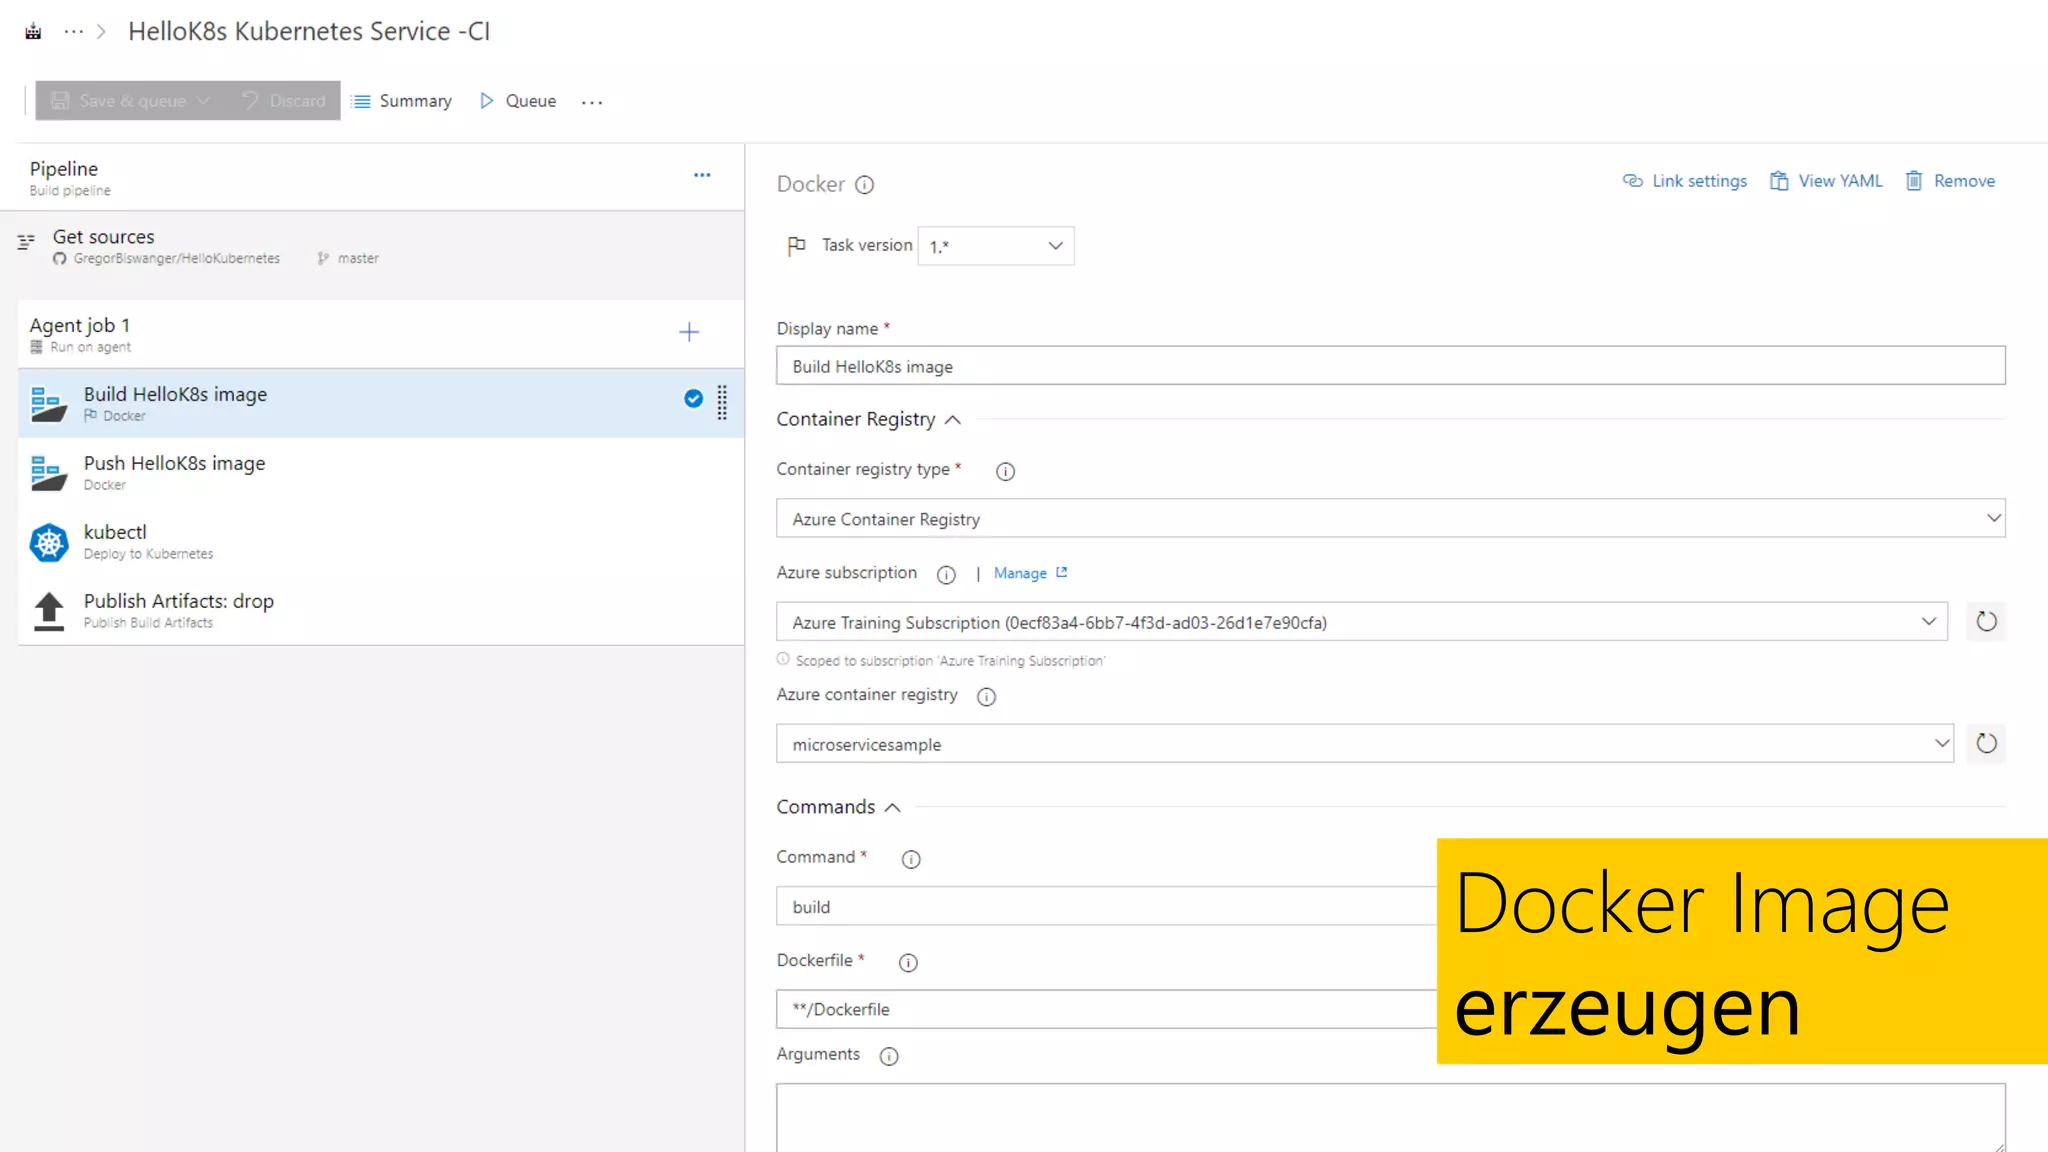Screen dimensions: 2048x1152
Task: Open the Task version dropdown
Action: pos(996,246)
